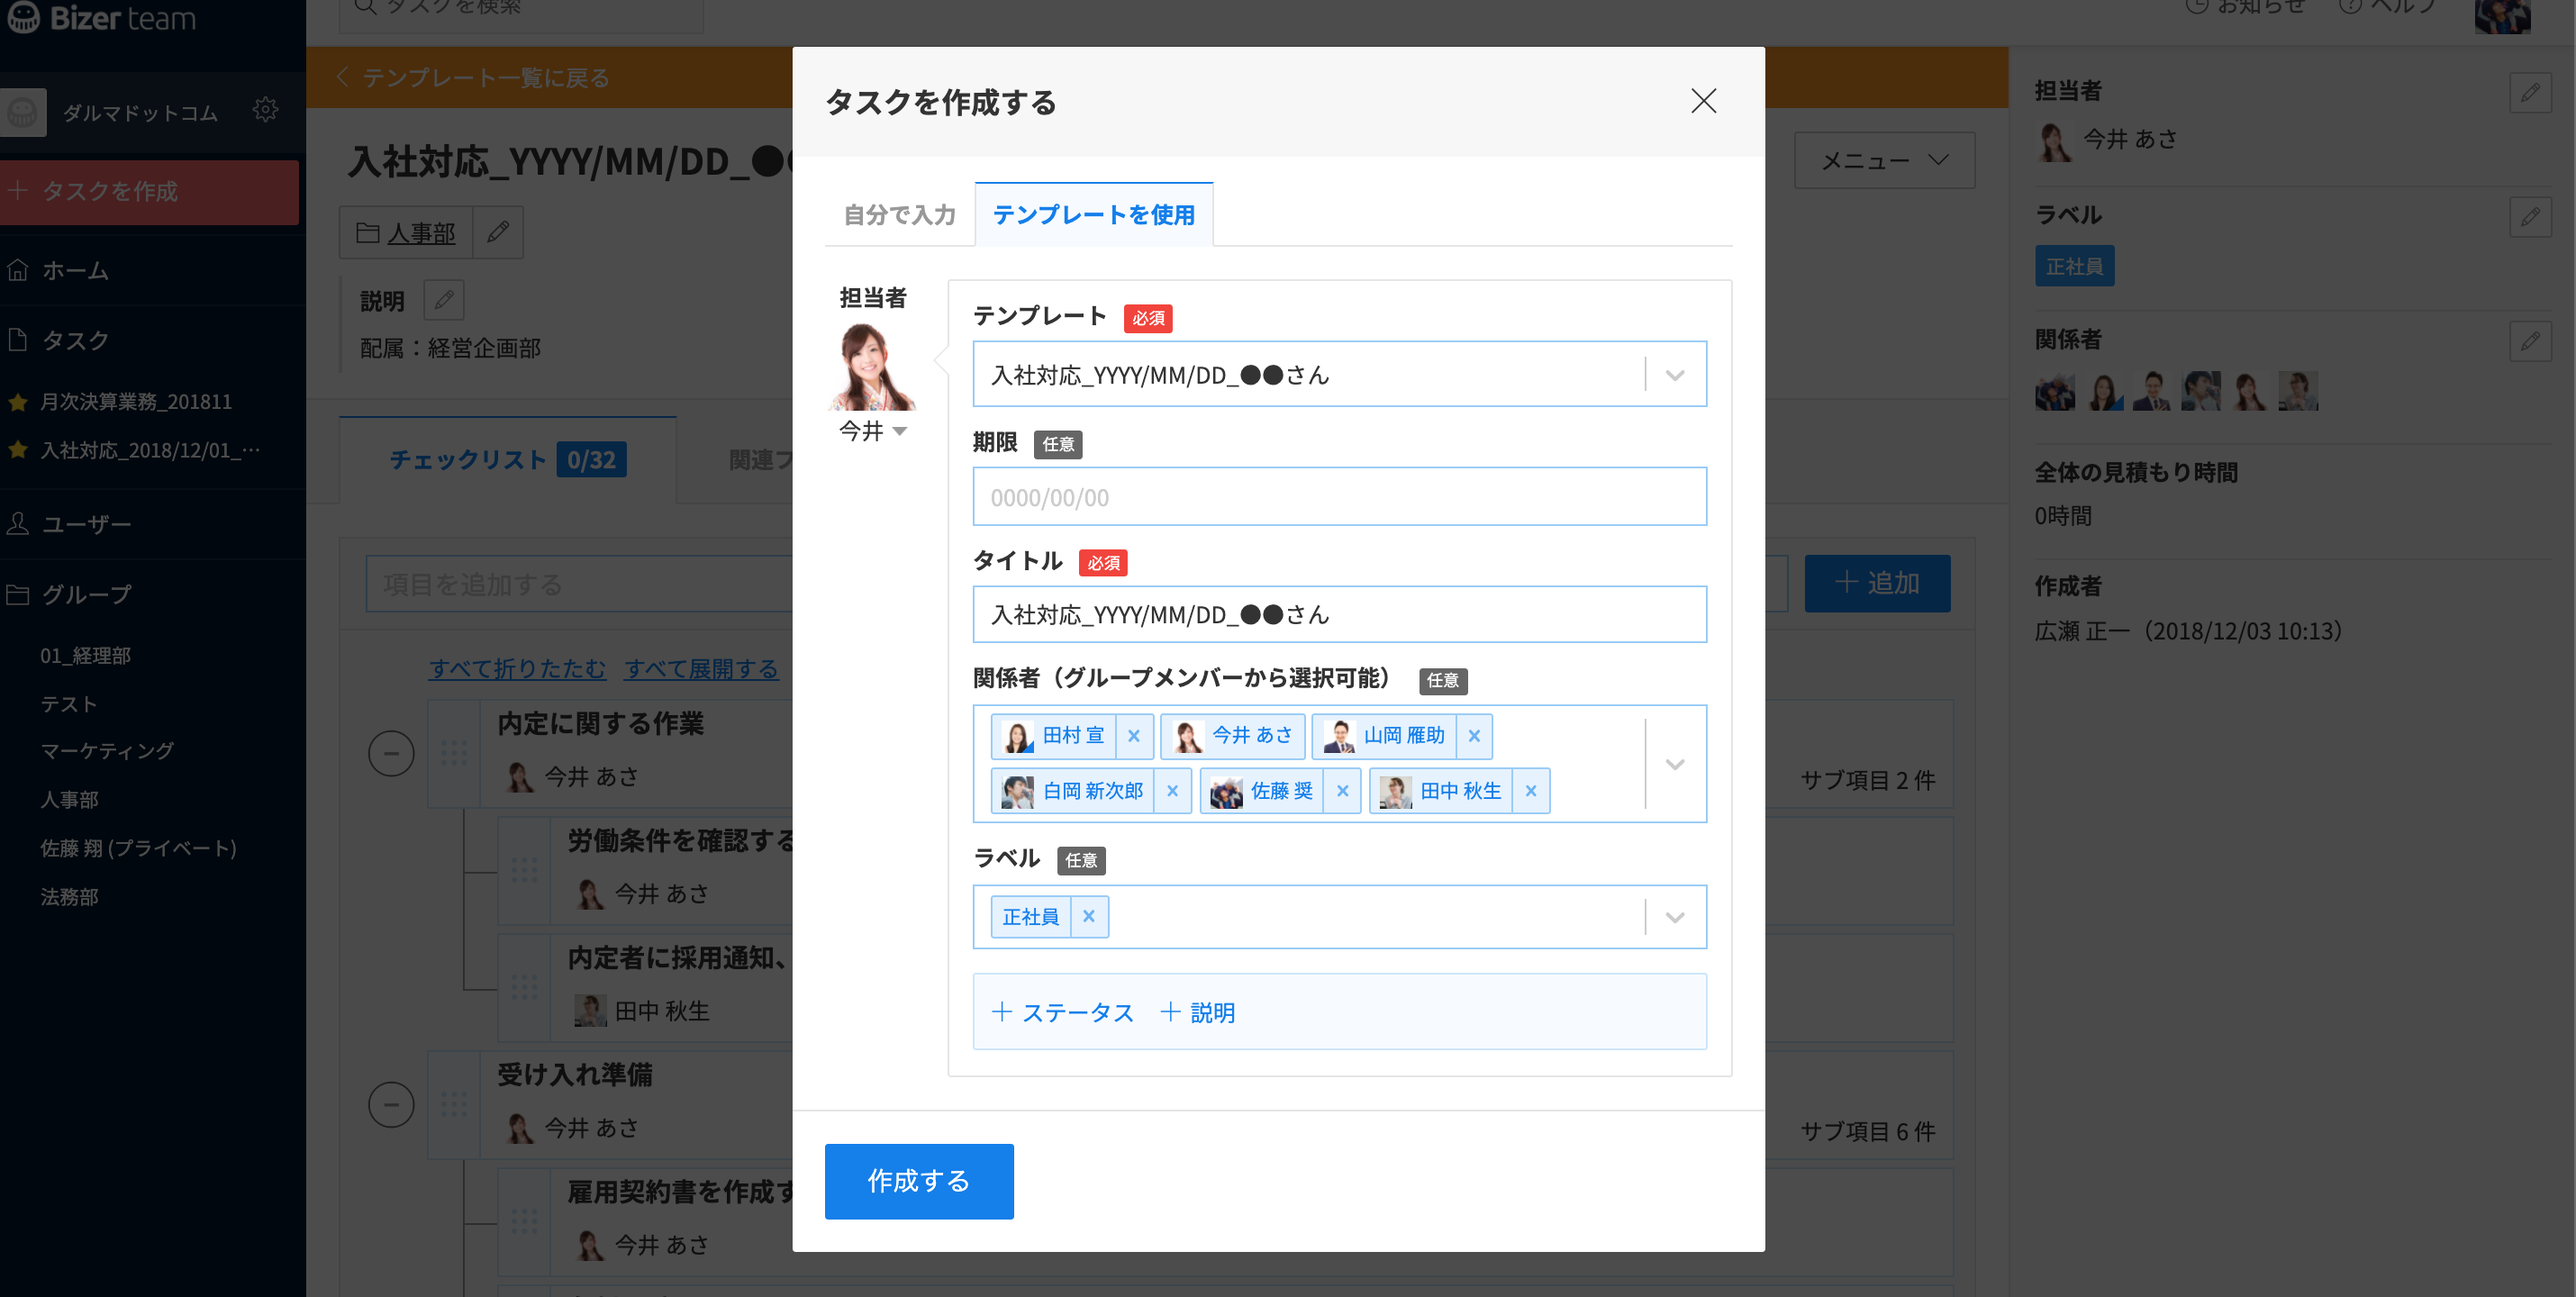
Task: Edit folder pencil icon next to 人事部
Action: (x=498, y=233)
